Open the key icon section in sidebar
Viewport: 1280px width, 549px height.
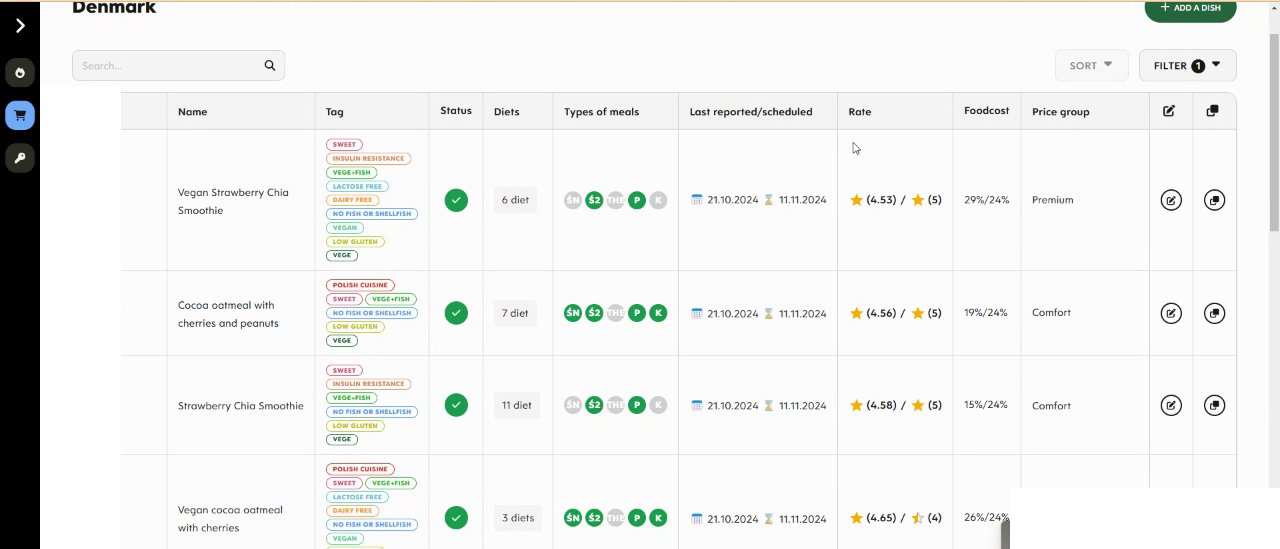pos(20,158)
